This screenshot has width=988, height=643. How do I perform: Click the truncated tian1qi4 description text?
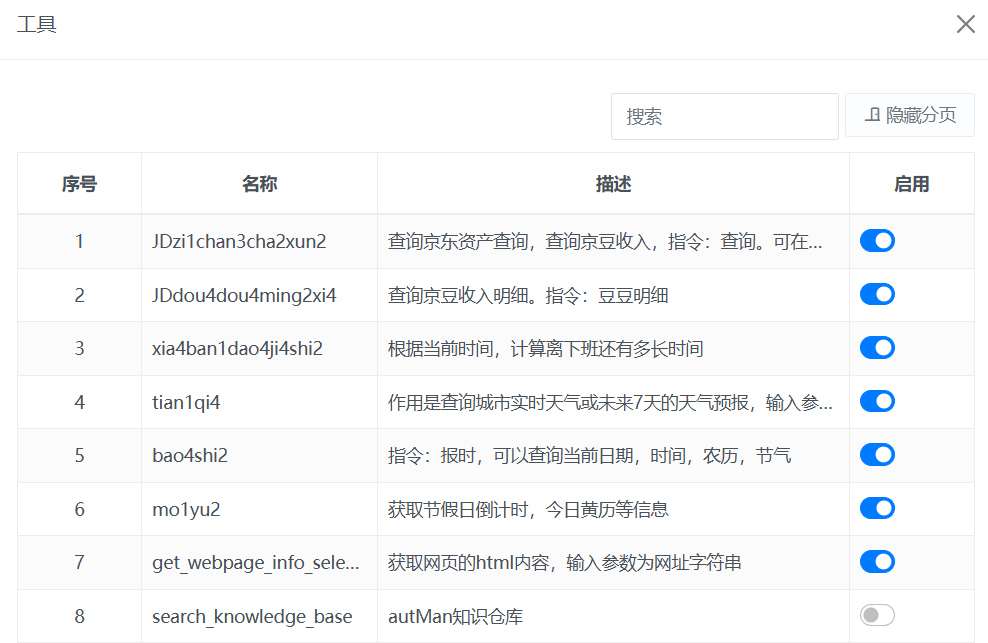(x=610, y=402)
